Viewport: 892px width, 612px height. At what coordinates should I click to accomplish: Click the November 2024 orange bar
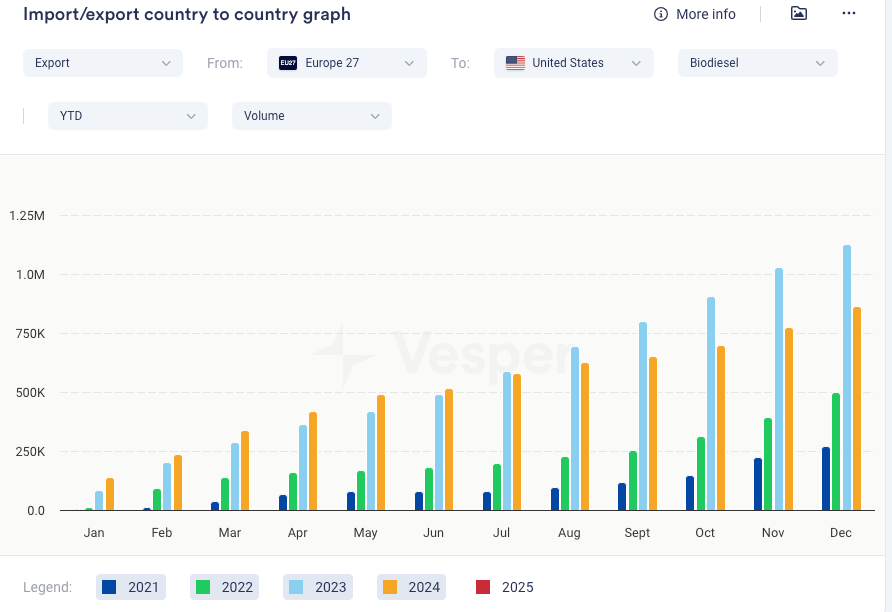point(788,419)
